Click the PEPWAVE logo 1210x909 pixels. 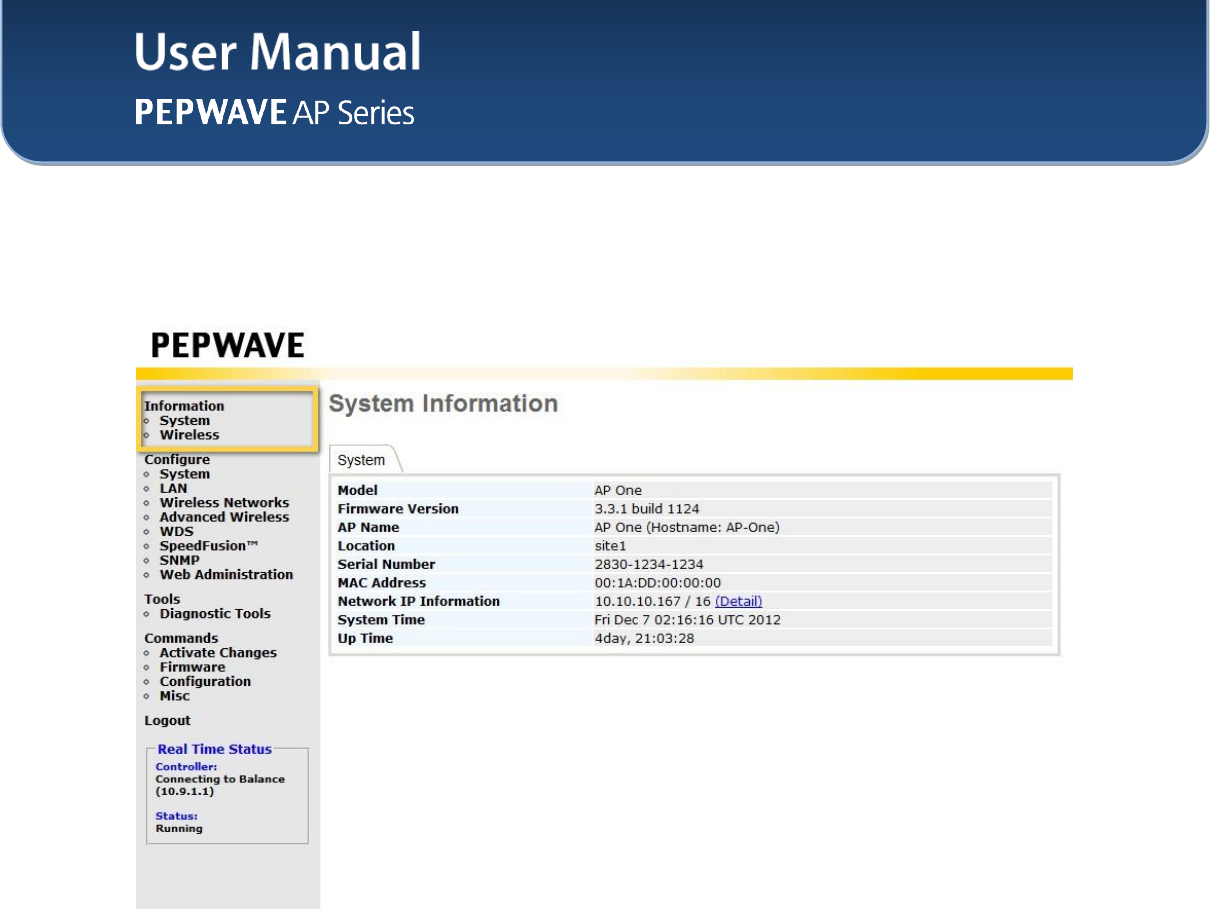pyautogui.click(x=227, y=346)
